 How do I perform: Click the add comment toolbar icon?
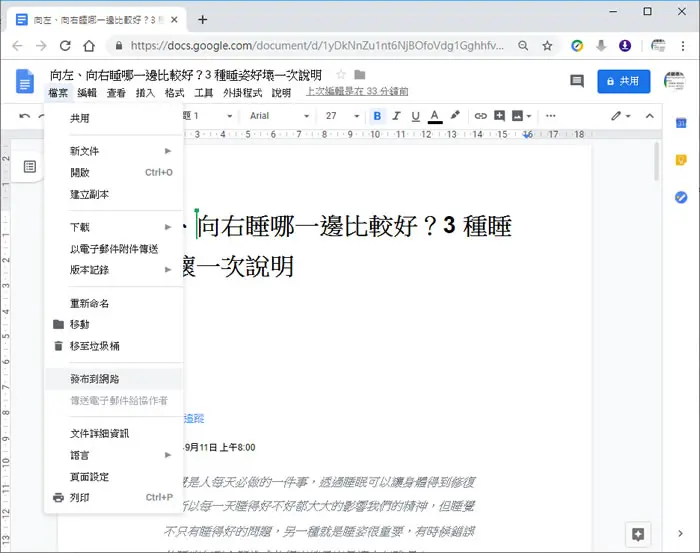point(499,116)
